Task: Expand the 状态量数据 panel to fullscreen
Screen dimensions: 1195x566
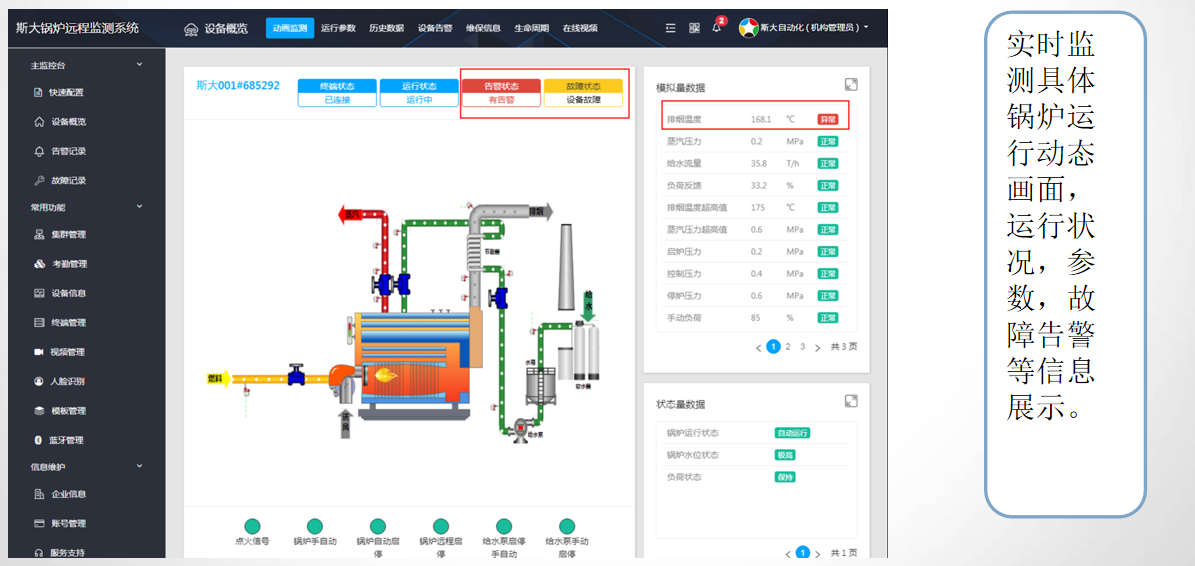Action: point(850,401)
